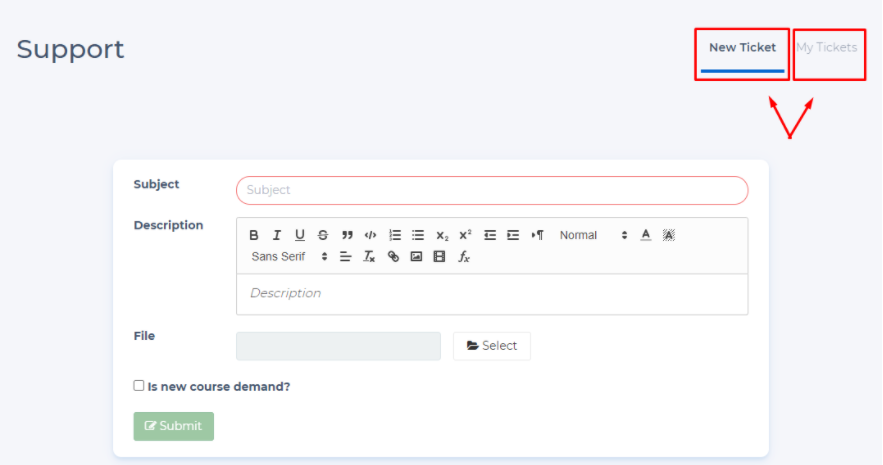Apply strikethrough text formatting
Screen dimensions: 883x465
point(323,235)
